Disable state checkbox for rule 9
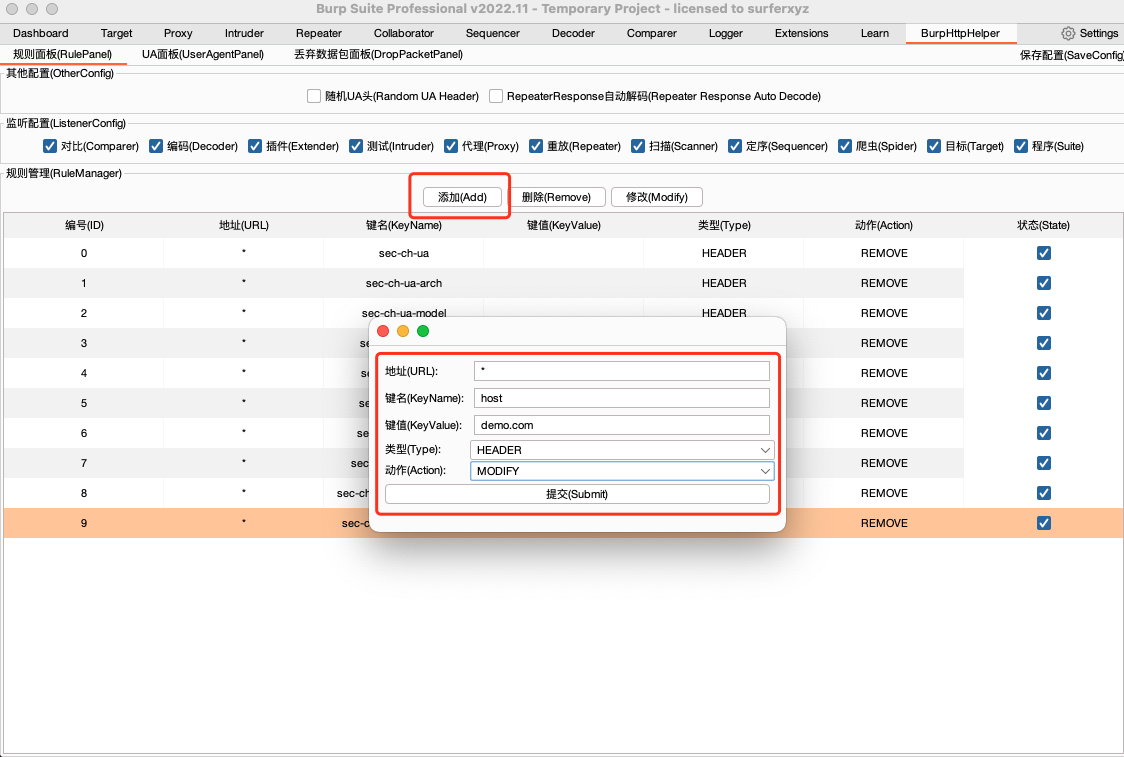Viewport: 1124px width, 757px height. [x=1044, y=523]
